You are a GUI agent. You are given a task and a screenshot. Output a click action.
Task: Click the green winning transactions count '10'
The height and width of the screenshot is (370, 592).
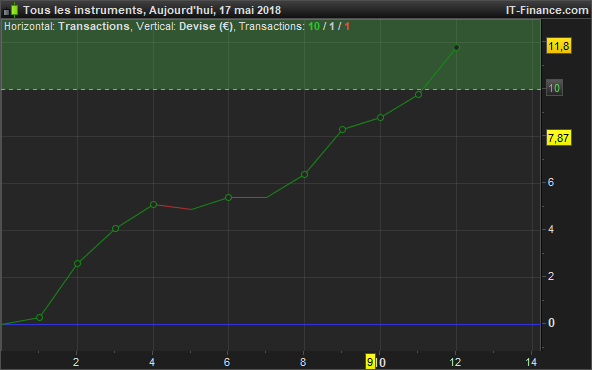coord(314,26)
